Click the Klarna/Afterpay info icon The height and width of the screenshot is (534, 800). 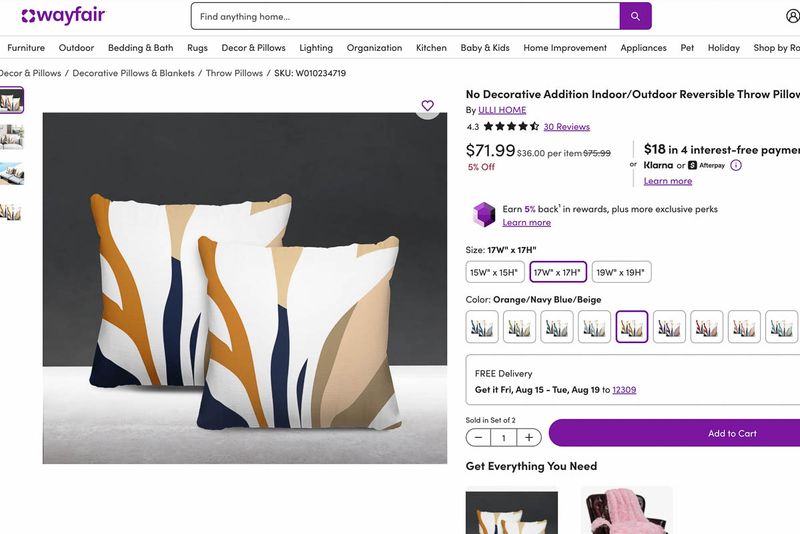[736, 165]
